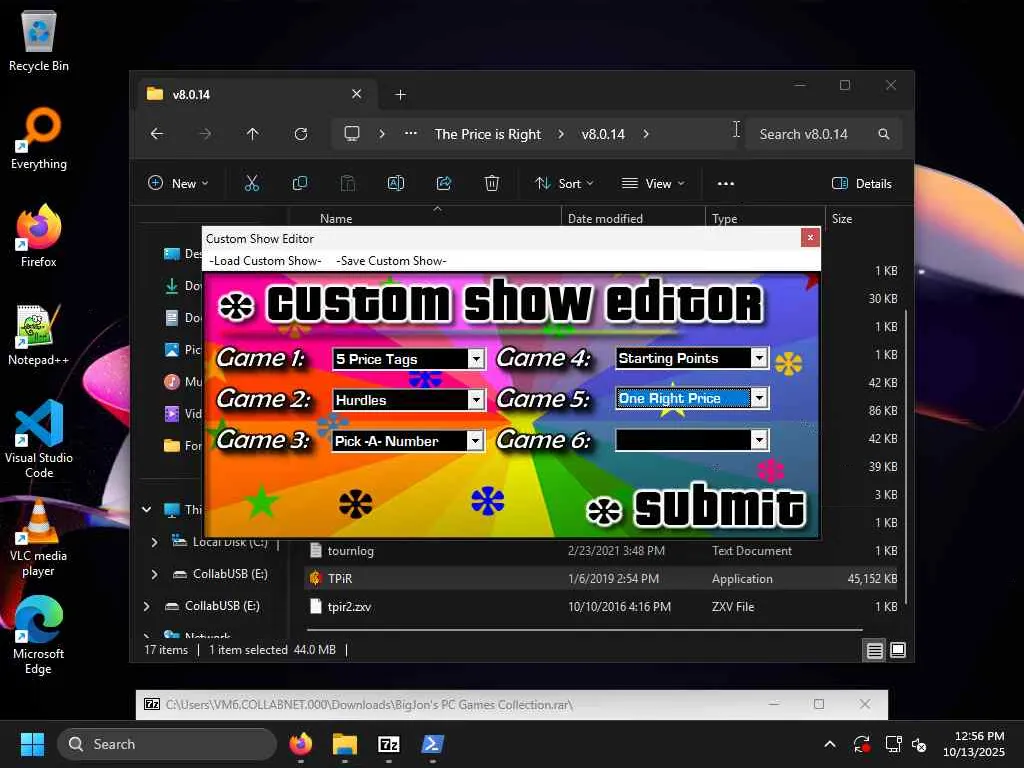Open the View options dropdown
This screenshot has height=768, width=1024.
click(653, 184)
